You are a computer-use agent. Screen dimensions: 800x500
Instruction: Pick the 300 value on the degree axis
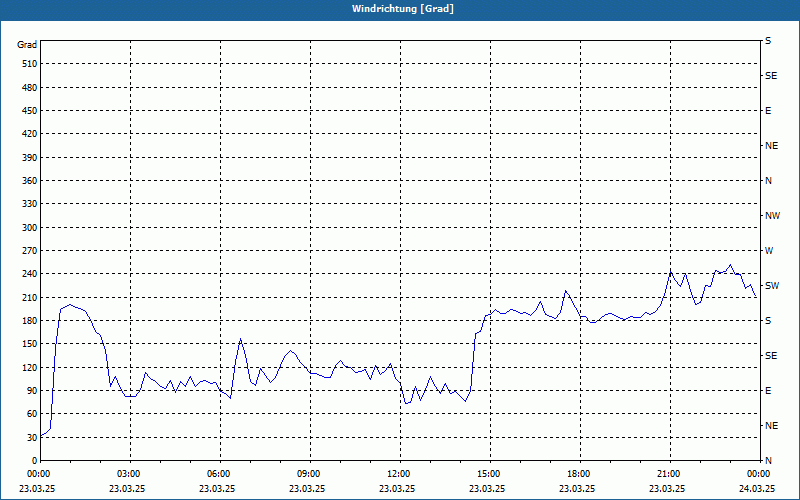[x=30, y=227]
